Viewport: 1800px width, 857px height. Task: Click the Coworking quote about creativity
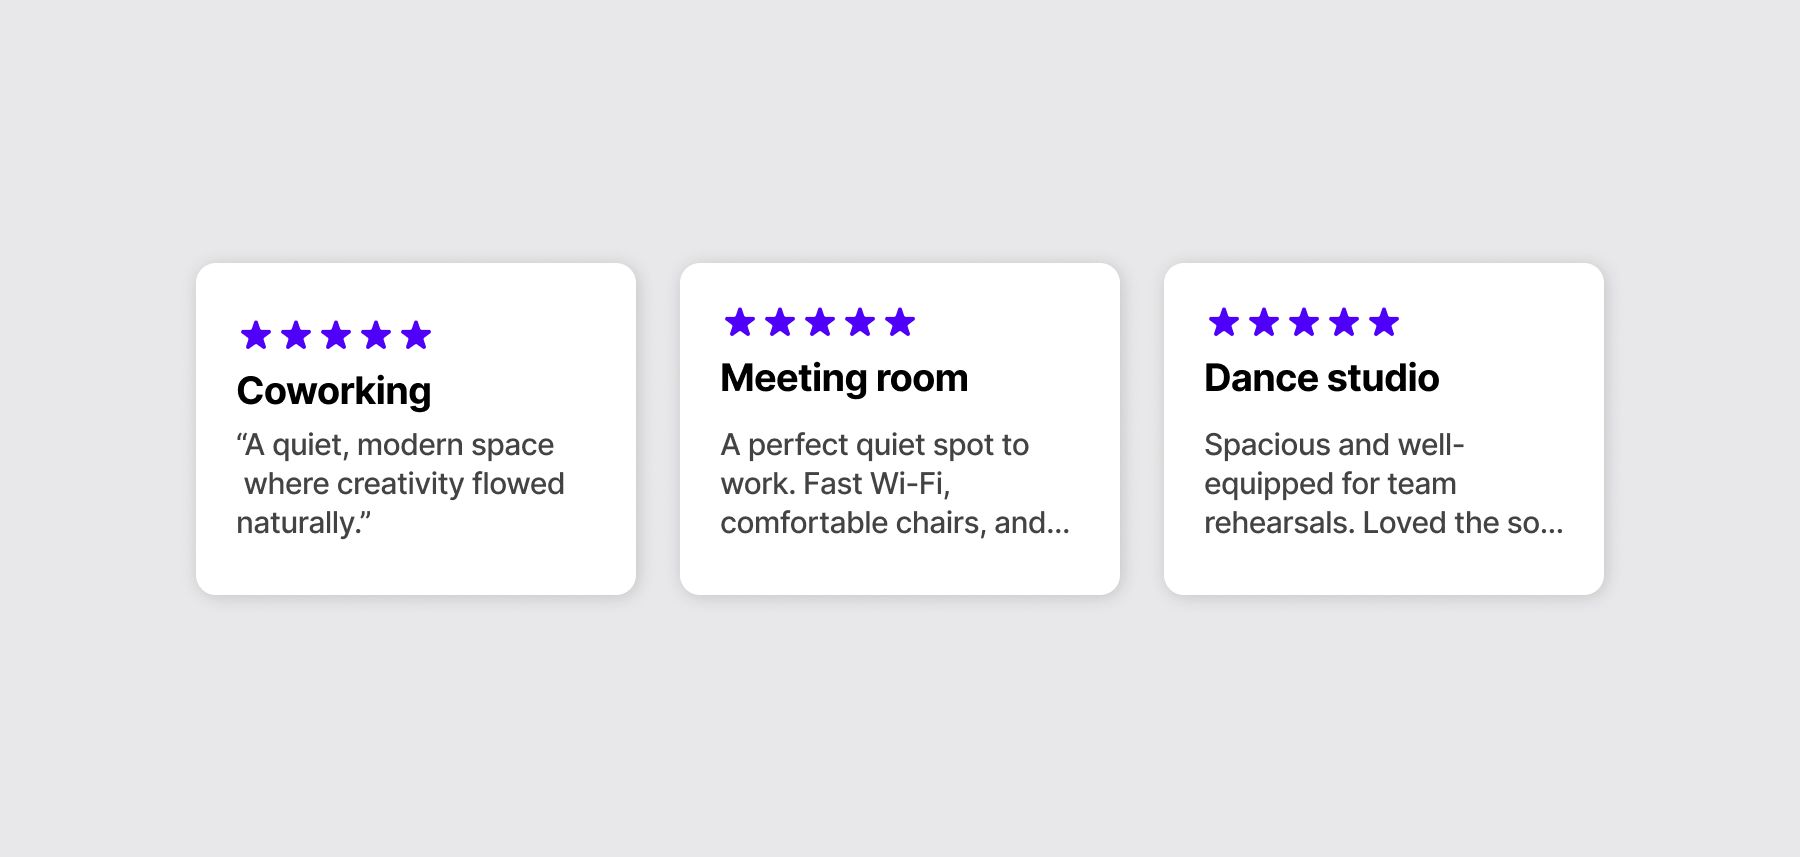click(401, 484)
